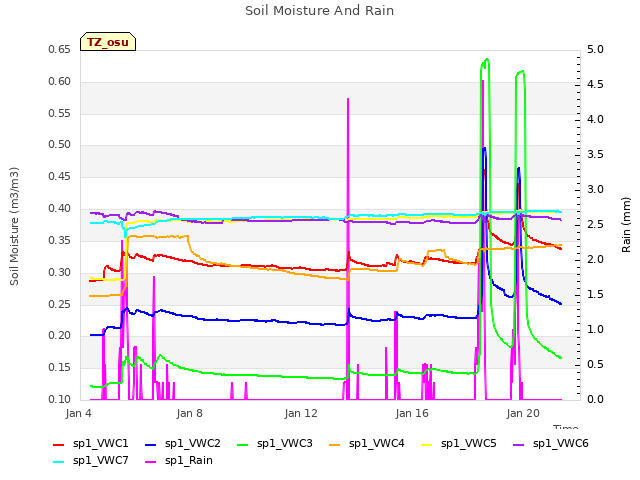Click the Soil Moisture (m3/m3) axis label
640x480 pixels.
(14, 226)
